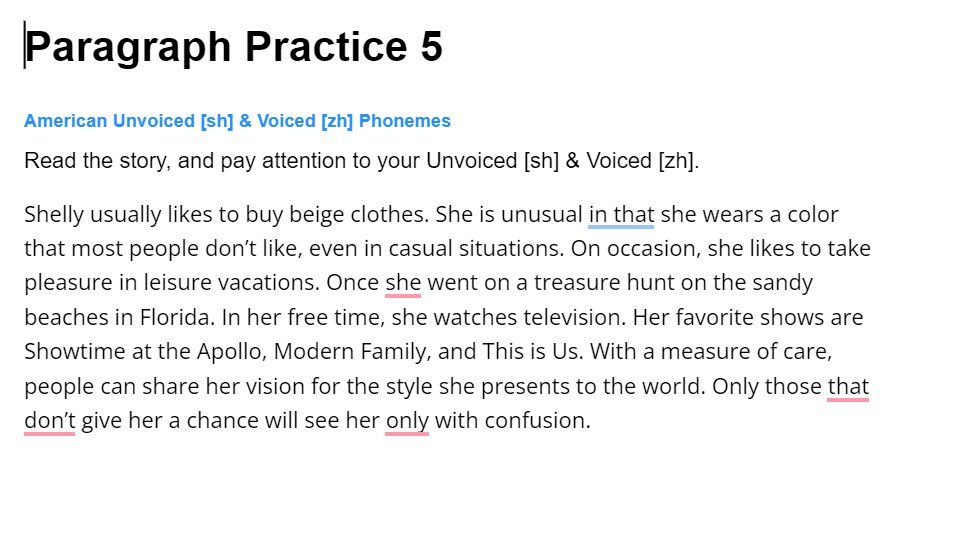Click the blue 'American Unvoiced [sh] & Voiced [zh] Phonemes' subtitle
Image resolution: width=968 pixels, height=537 pixels.
[x=237, y=121]
